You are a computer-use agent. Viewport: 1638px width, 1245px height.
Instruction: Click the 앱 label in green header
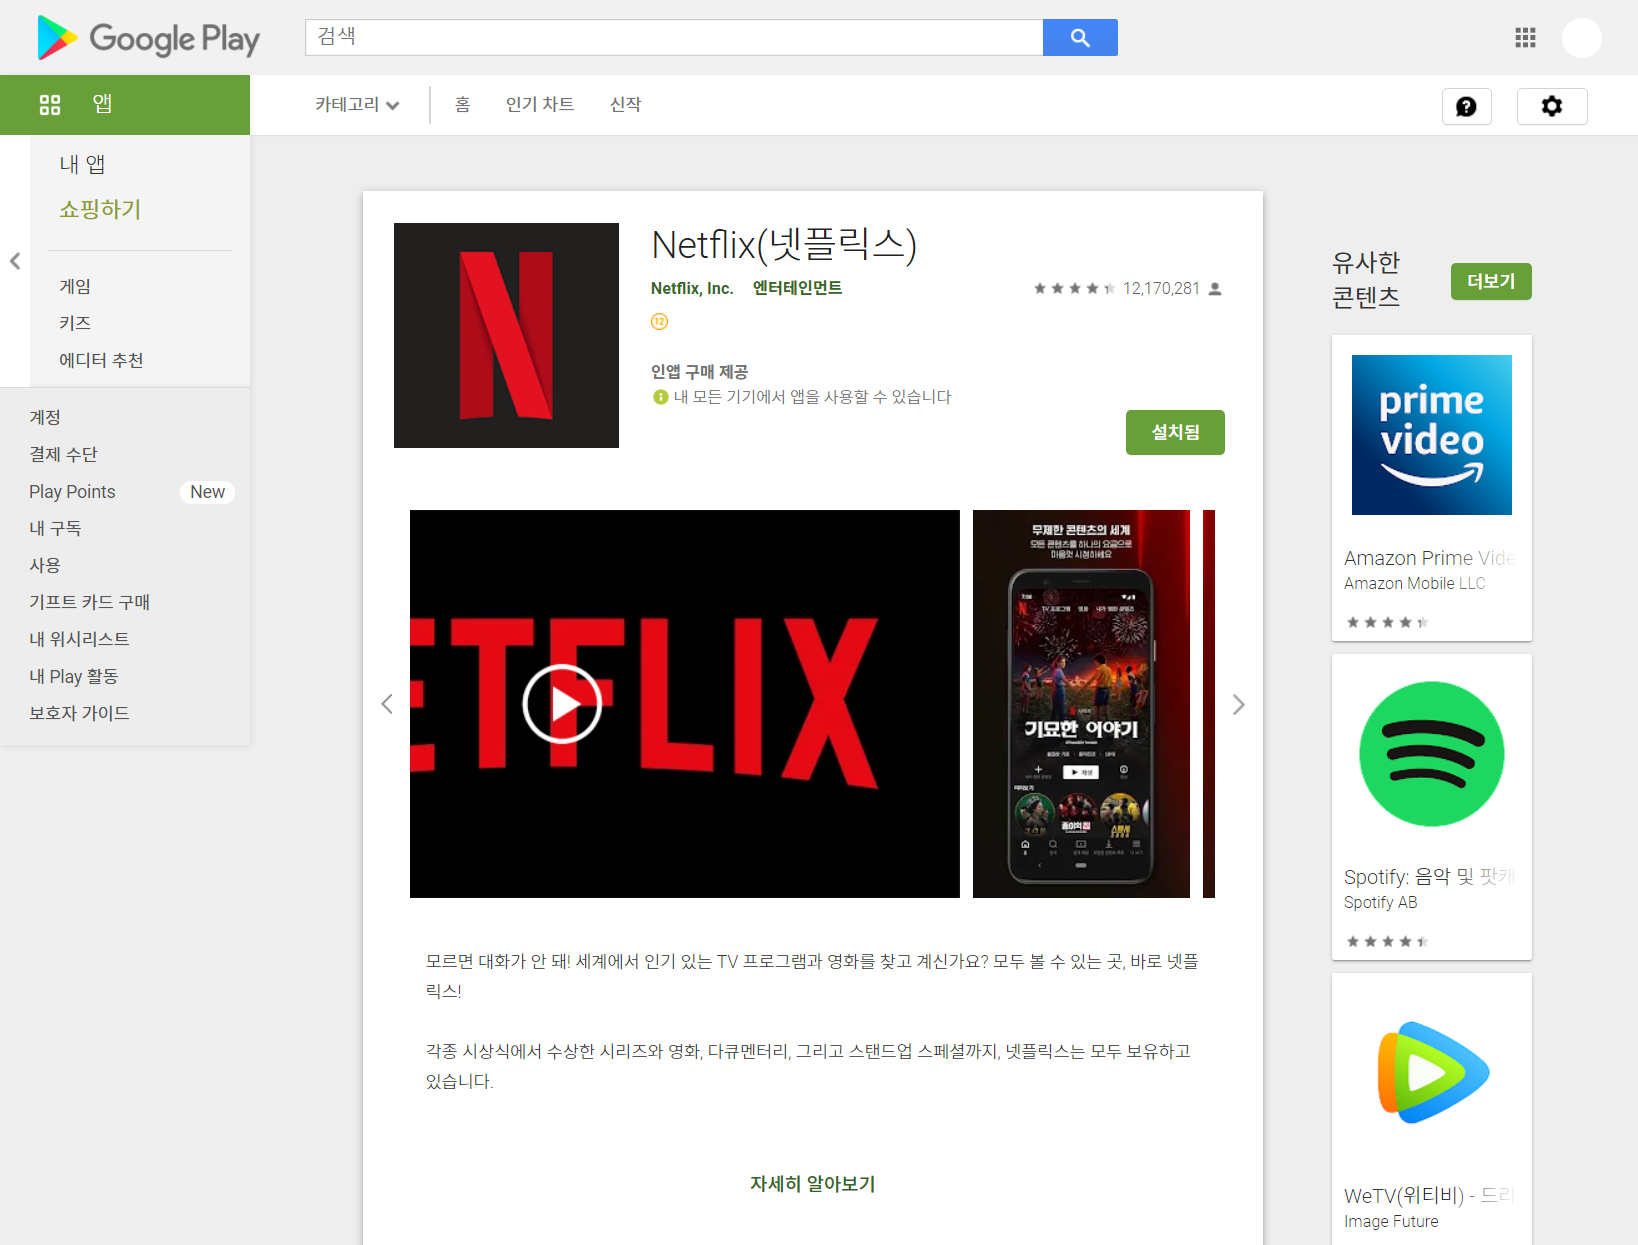point(102,104)
